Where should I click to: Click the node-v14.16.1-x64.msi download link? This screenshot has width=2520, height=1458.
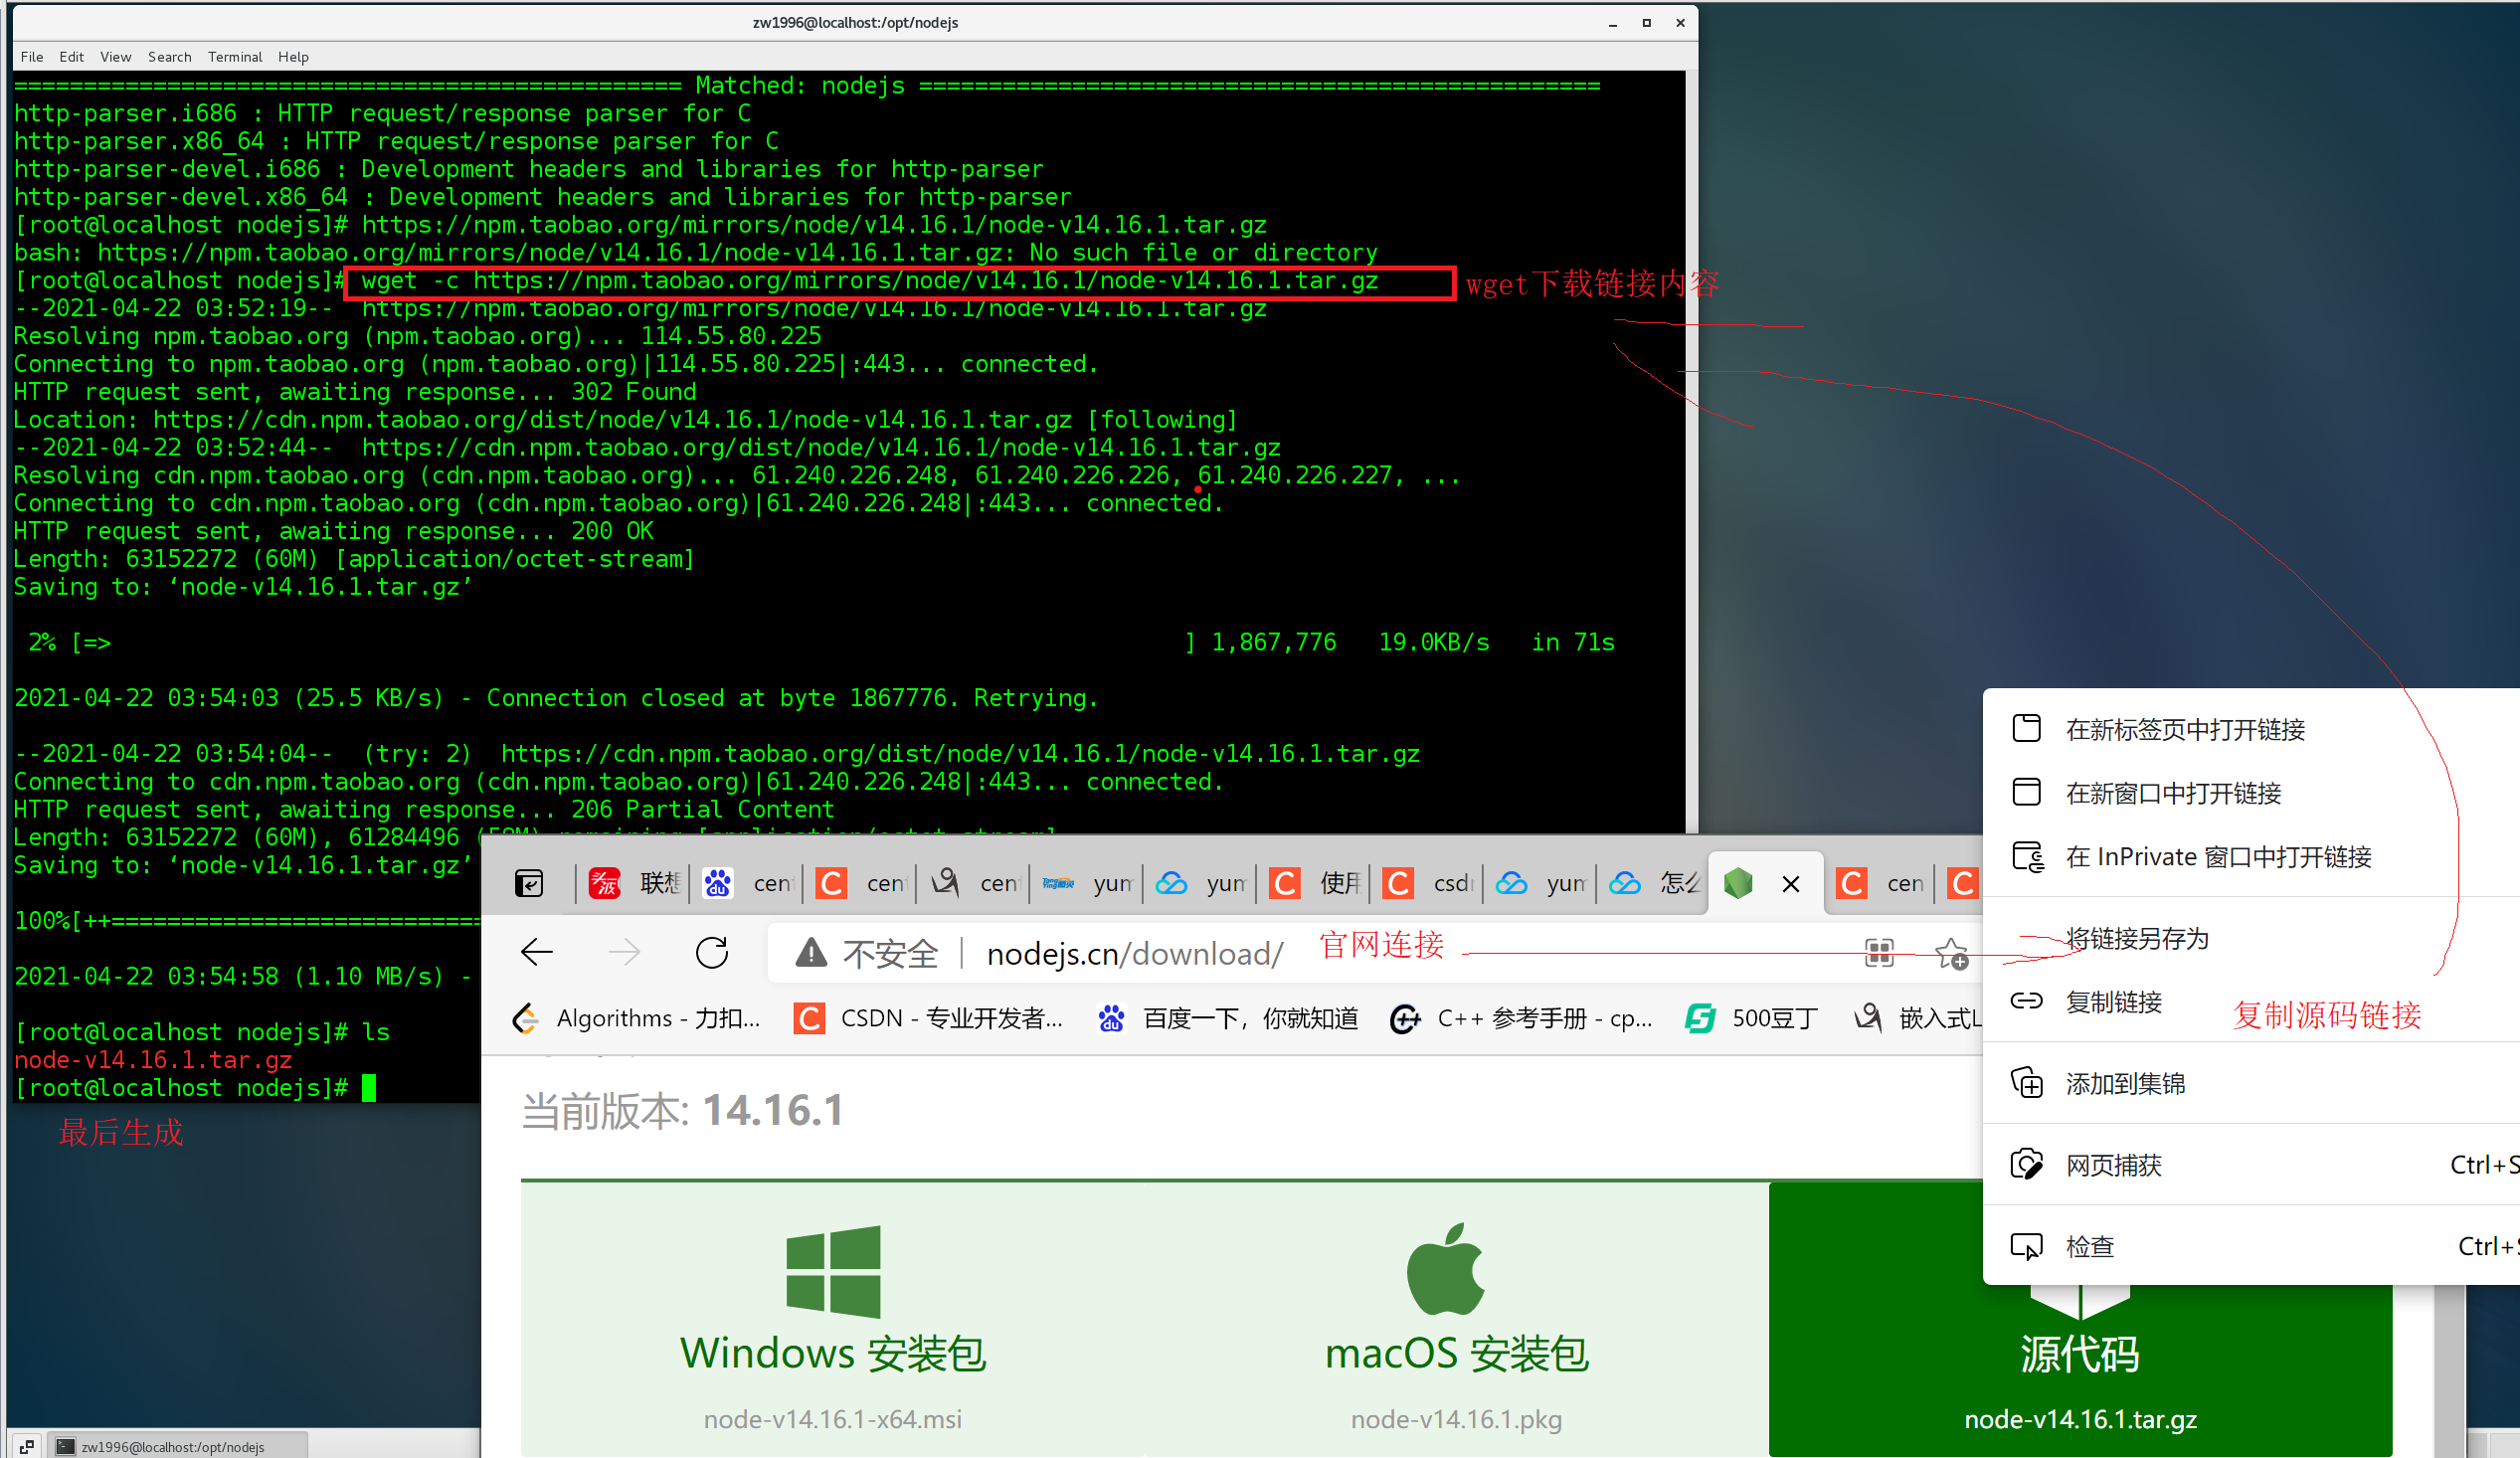coord(832,1419)
